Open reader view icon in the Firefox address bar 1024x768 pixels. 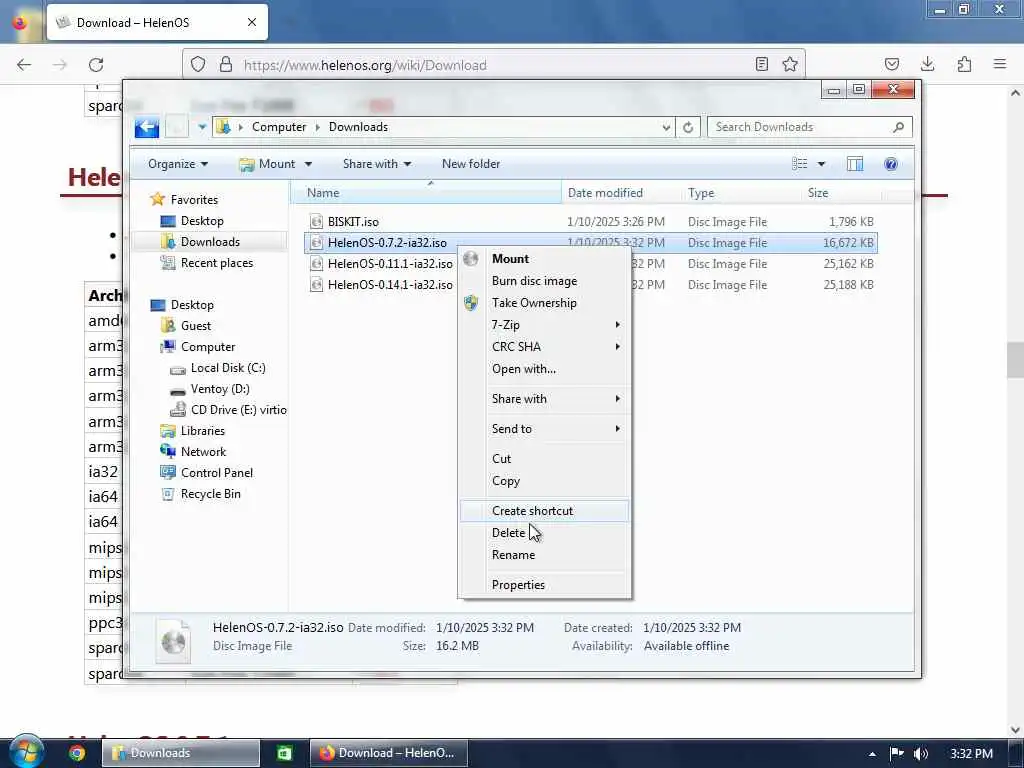click(x=761, y=64)
